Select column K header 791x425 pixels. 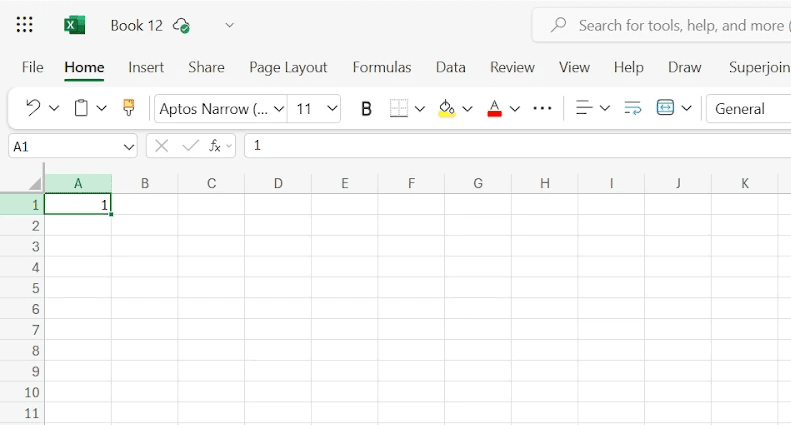tap(745, 183)
